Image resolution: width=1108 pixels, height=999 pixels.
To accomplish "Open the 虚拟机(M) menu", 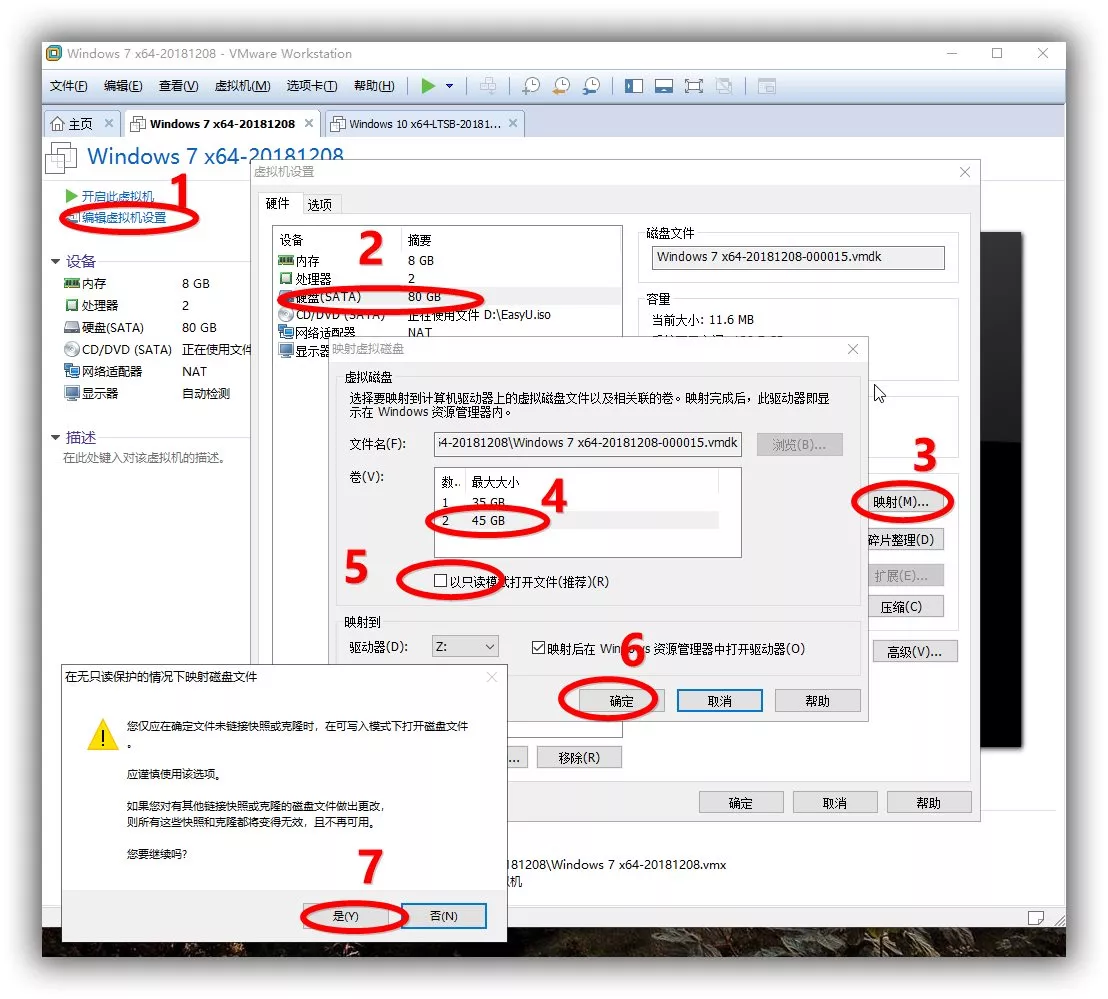I will pyautogui.click(x=242, y=86).
